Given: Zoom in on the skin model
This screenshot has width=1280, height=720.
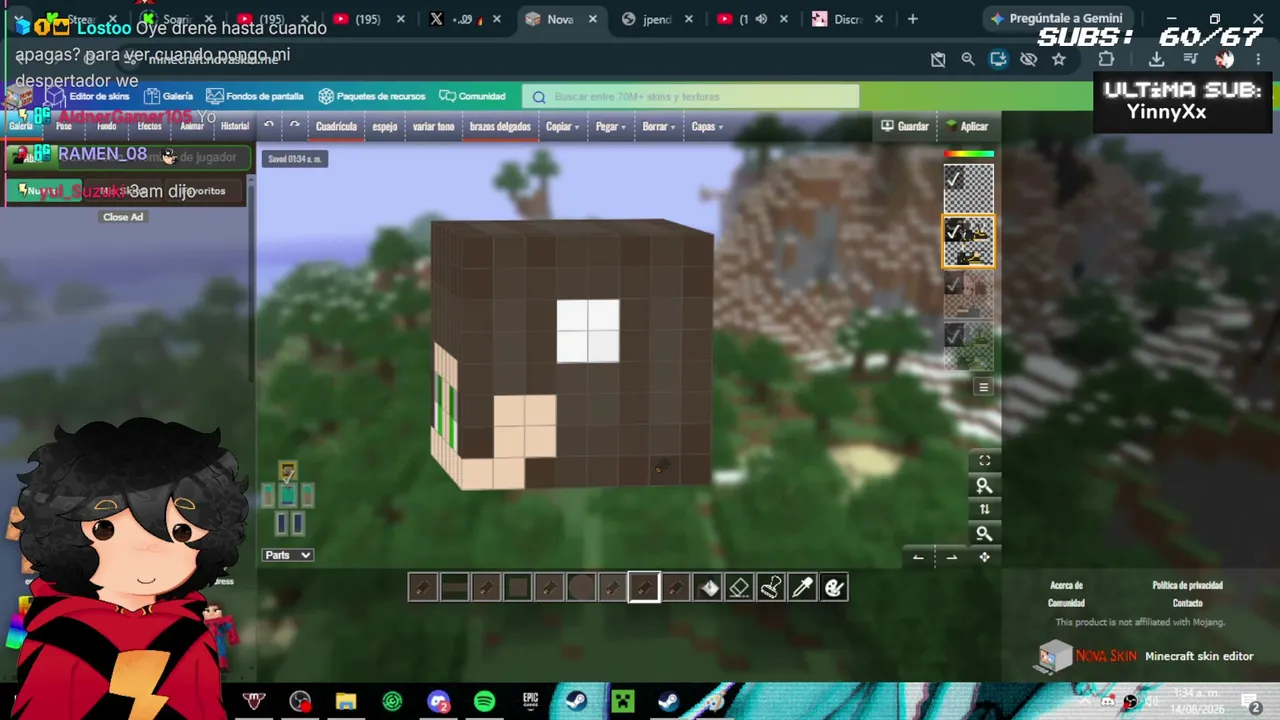Looking at the screenshot, I should 984,485.
